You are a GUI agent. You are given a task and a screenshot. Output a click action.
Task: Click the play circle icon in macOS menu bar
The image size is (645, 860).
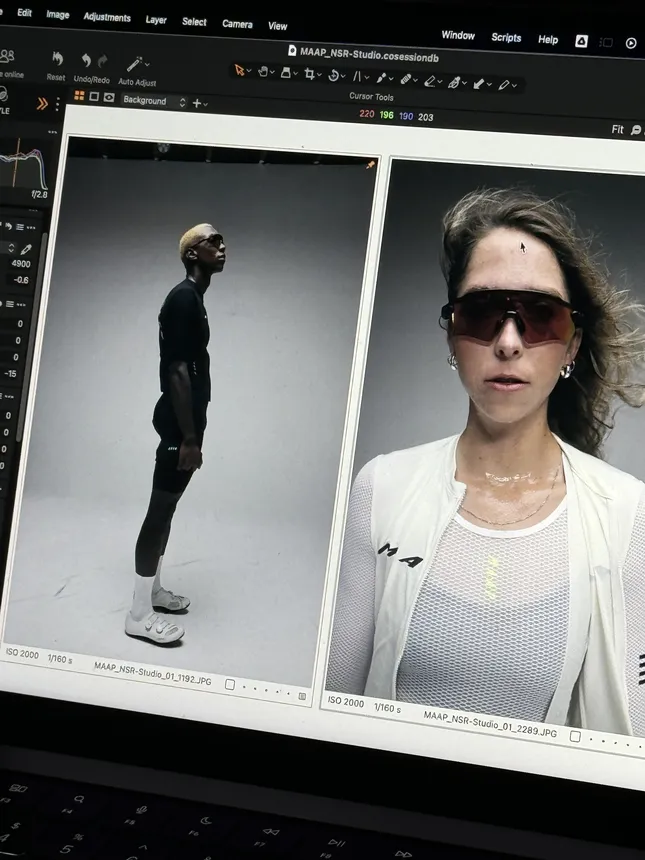pyautogui.click(x=631, y=43)
